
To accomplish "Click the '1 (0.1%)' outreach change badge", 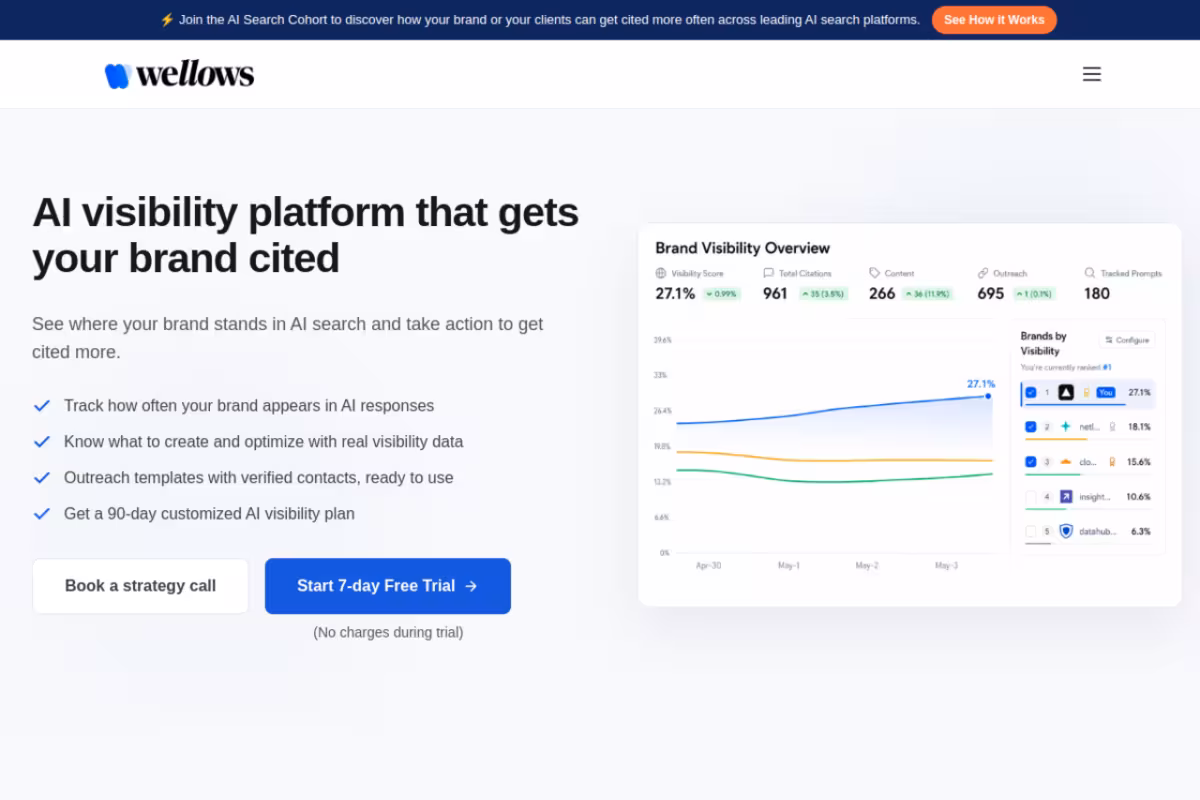I will pos(1034,294).
